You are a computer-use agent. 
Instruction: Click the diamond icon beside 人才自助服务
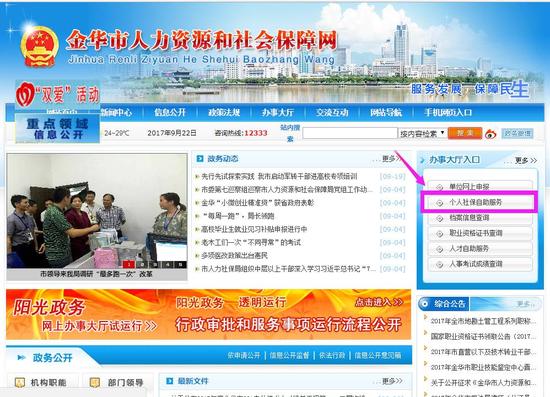click(x=440, y=249)
